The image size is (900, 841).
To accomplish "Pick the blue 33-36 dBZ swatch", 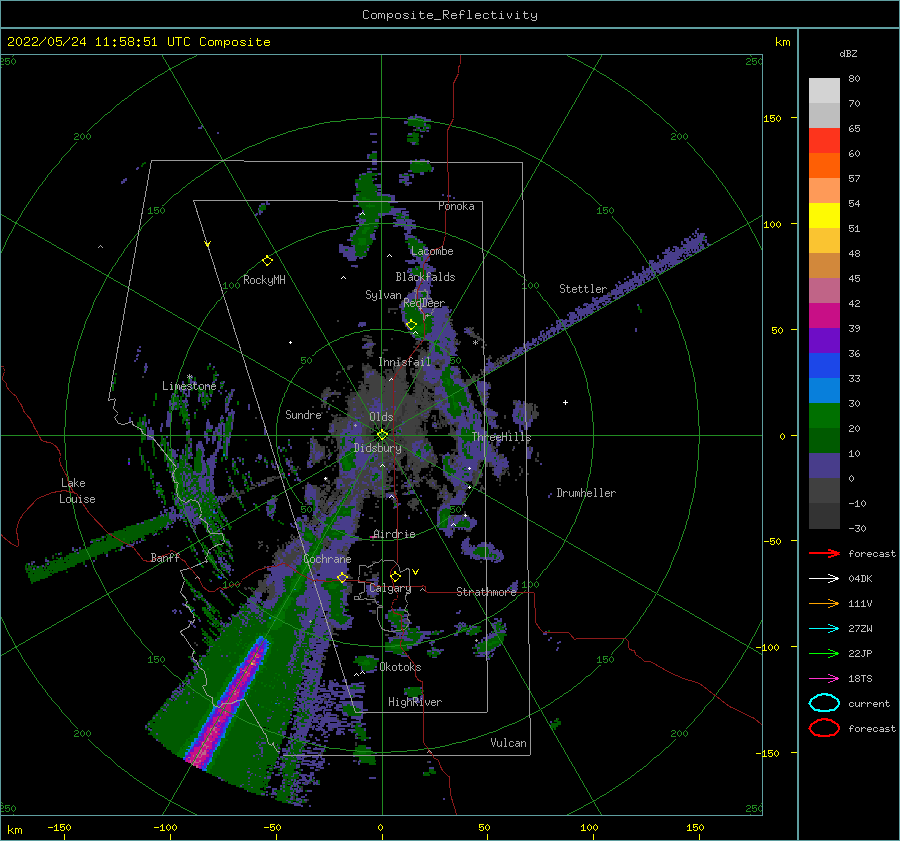I will click(824, 366).
